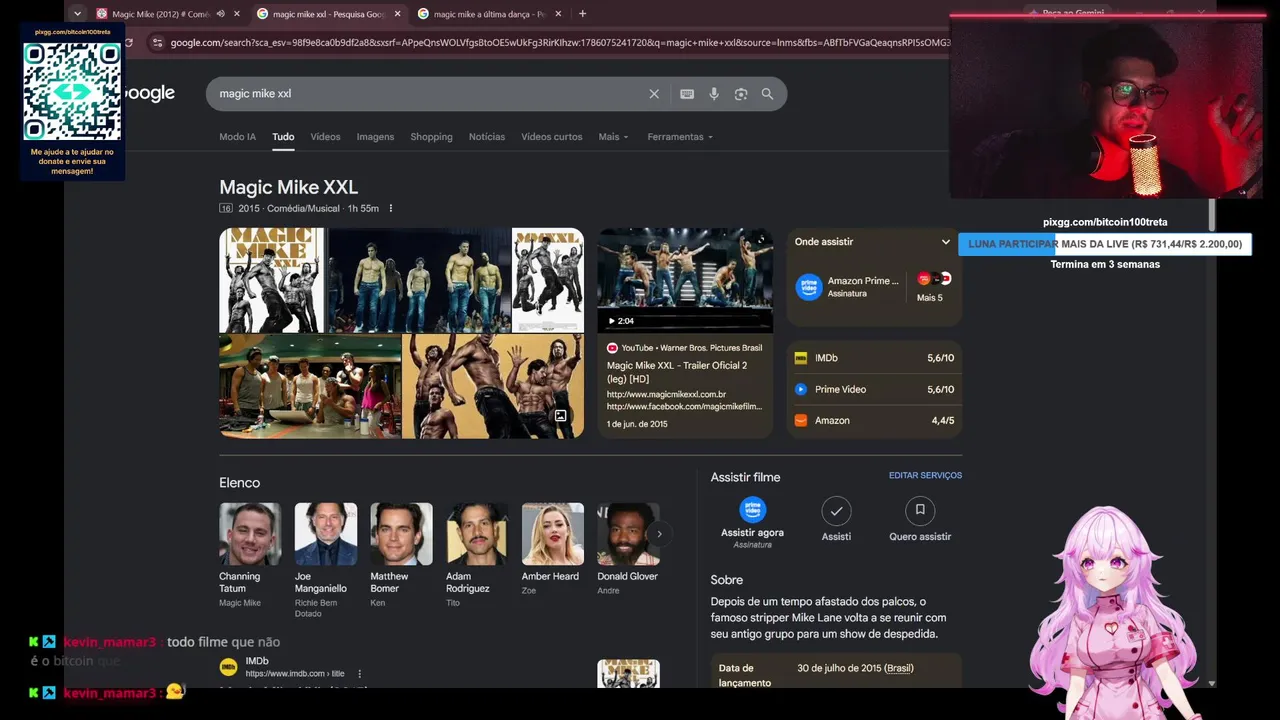Open a new browser tab
1280x720 pixels.
(x=582, y=14)
